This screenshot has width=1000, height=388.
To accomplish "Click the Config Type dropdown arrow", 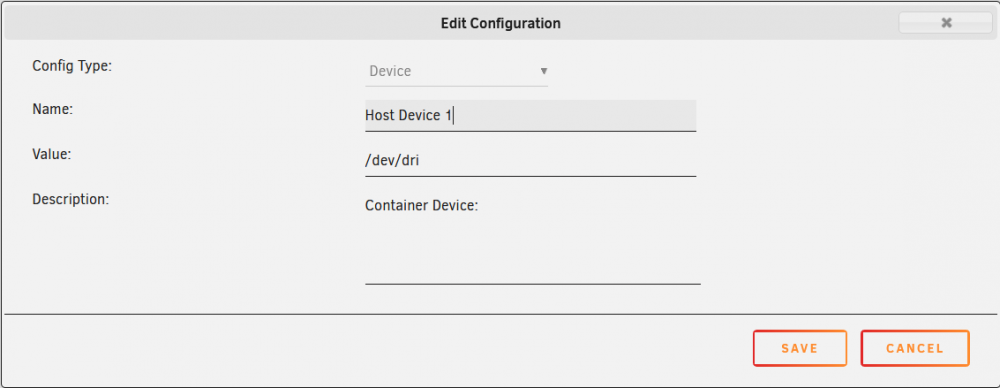I will (x=544, y=71).
